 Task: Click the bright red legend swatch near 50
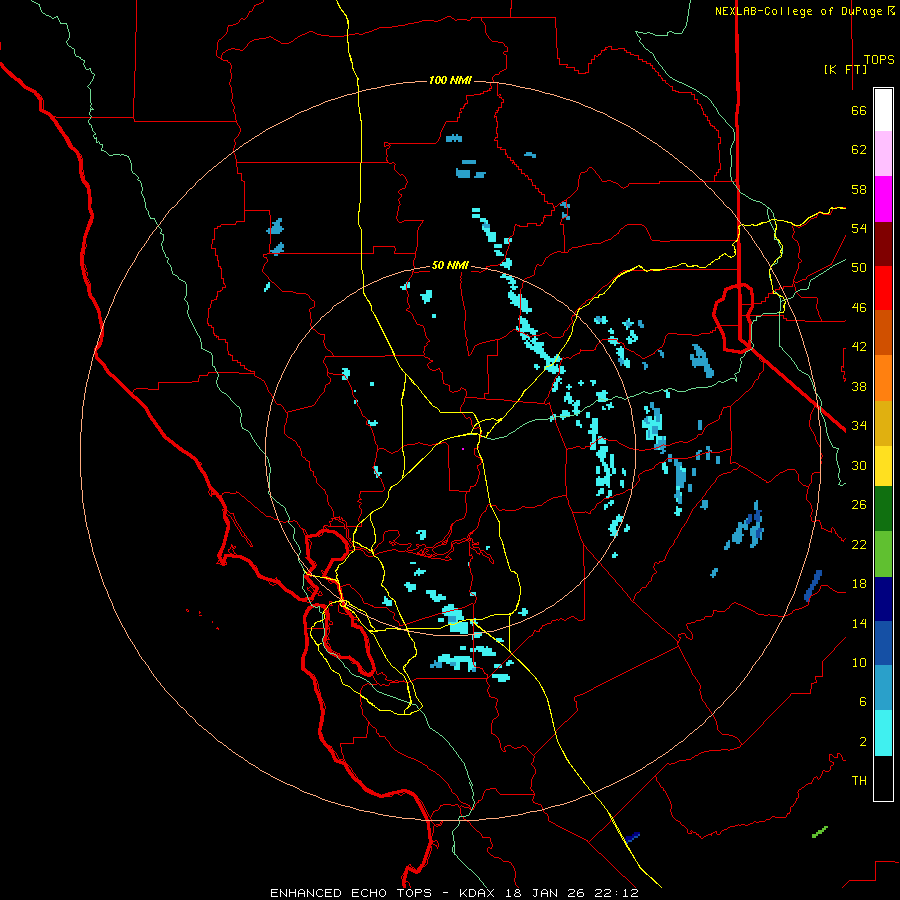[x=883, y=288]
